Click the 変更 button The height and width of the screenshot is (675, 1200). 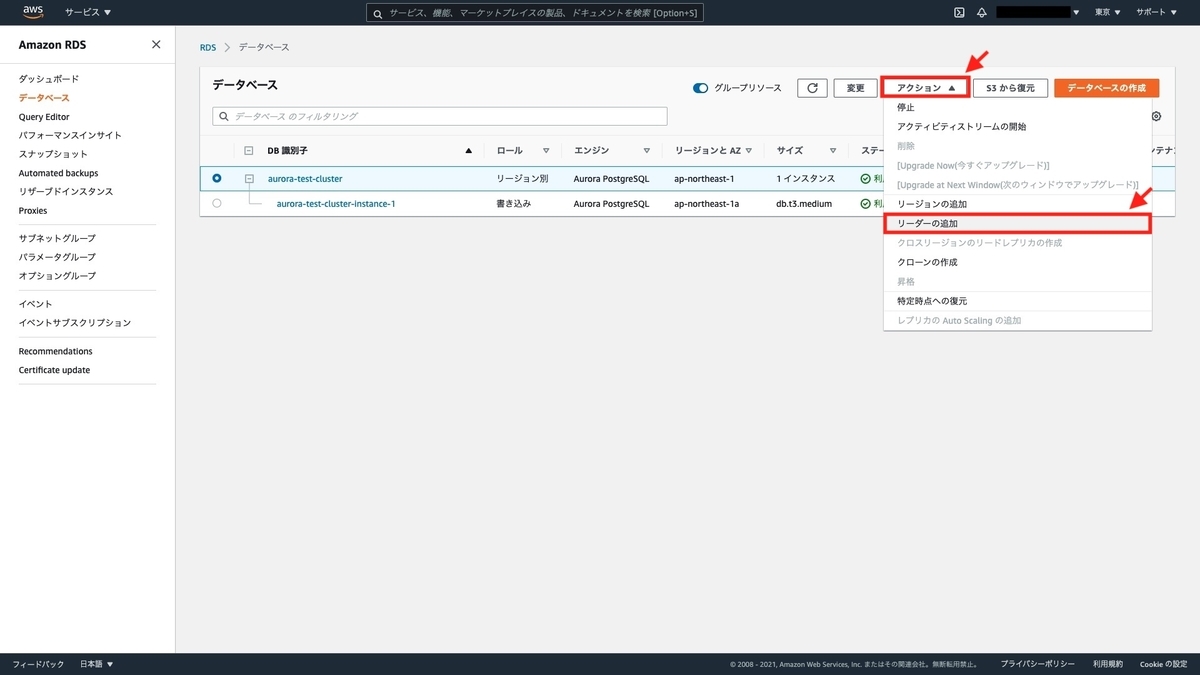pyautogui.click(x=855, y=88)
